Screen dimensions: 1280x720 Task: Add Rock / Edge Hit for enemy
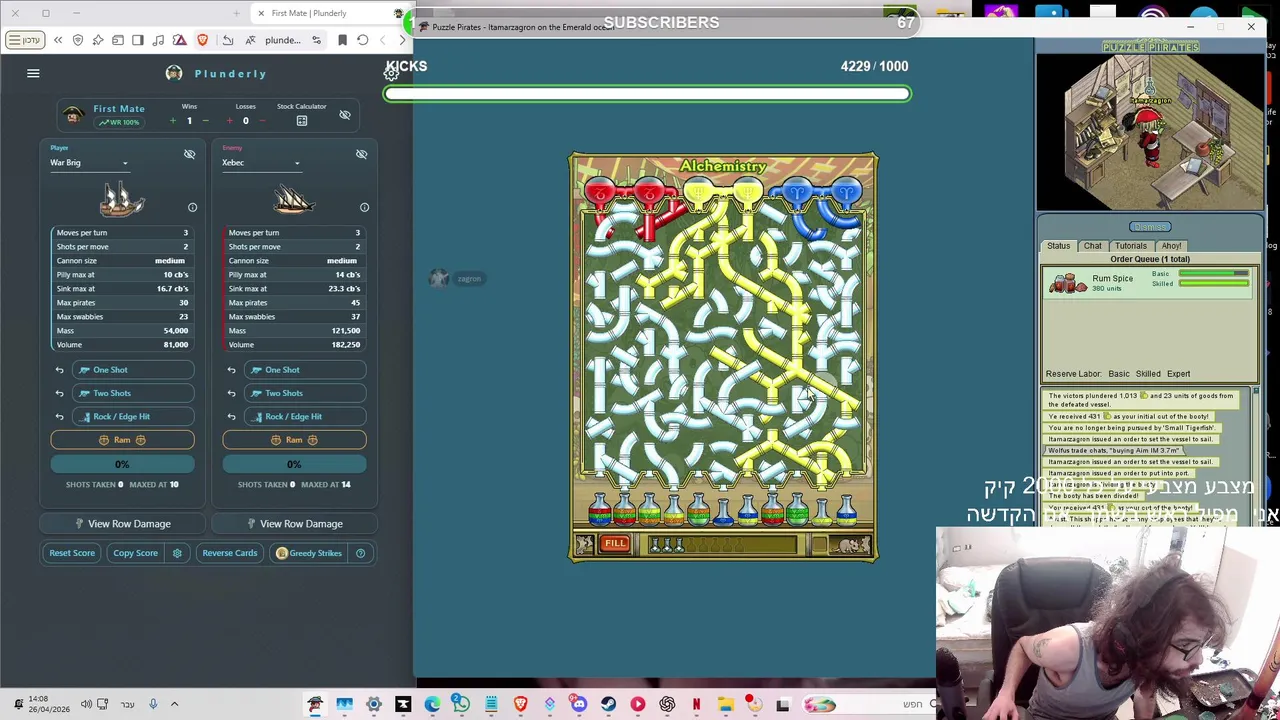[x=304, y=416]
